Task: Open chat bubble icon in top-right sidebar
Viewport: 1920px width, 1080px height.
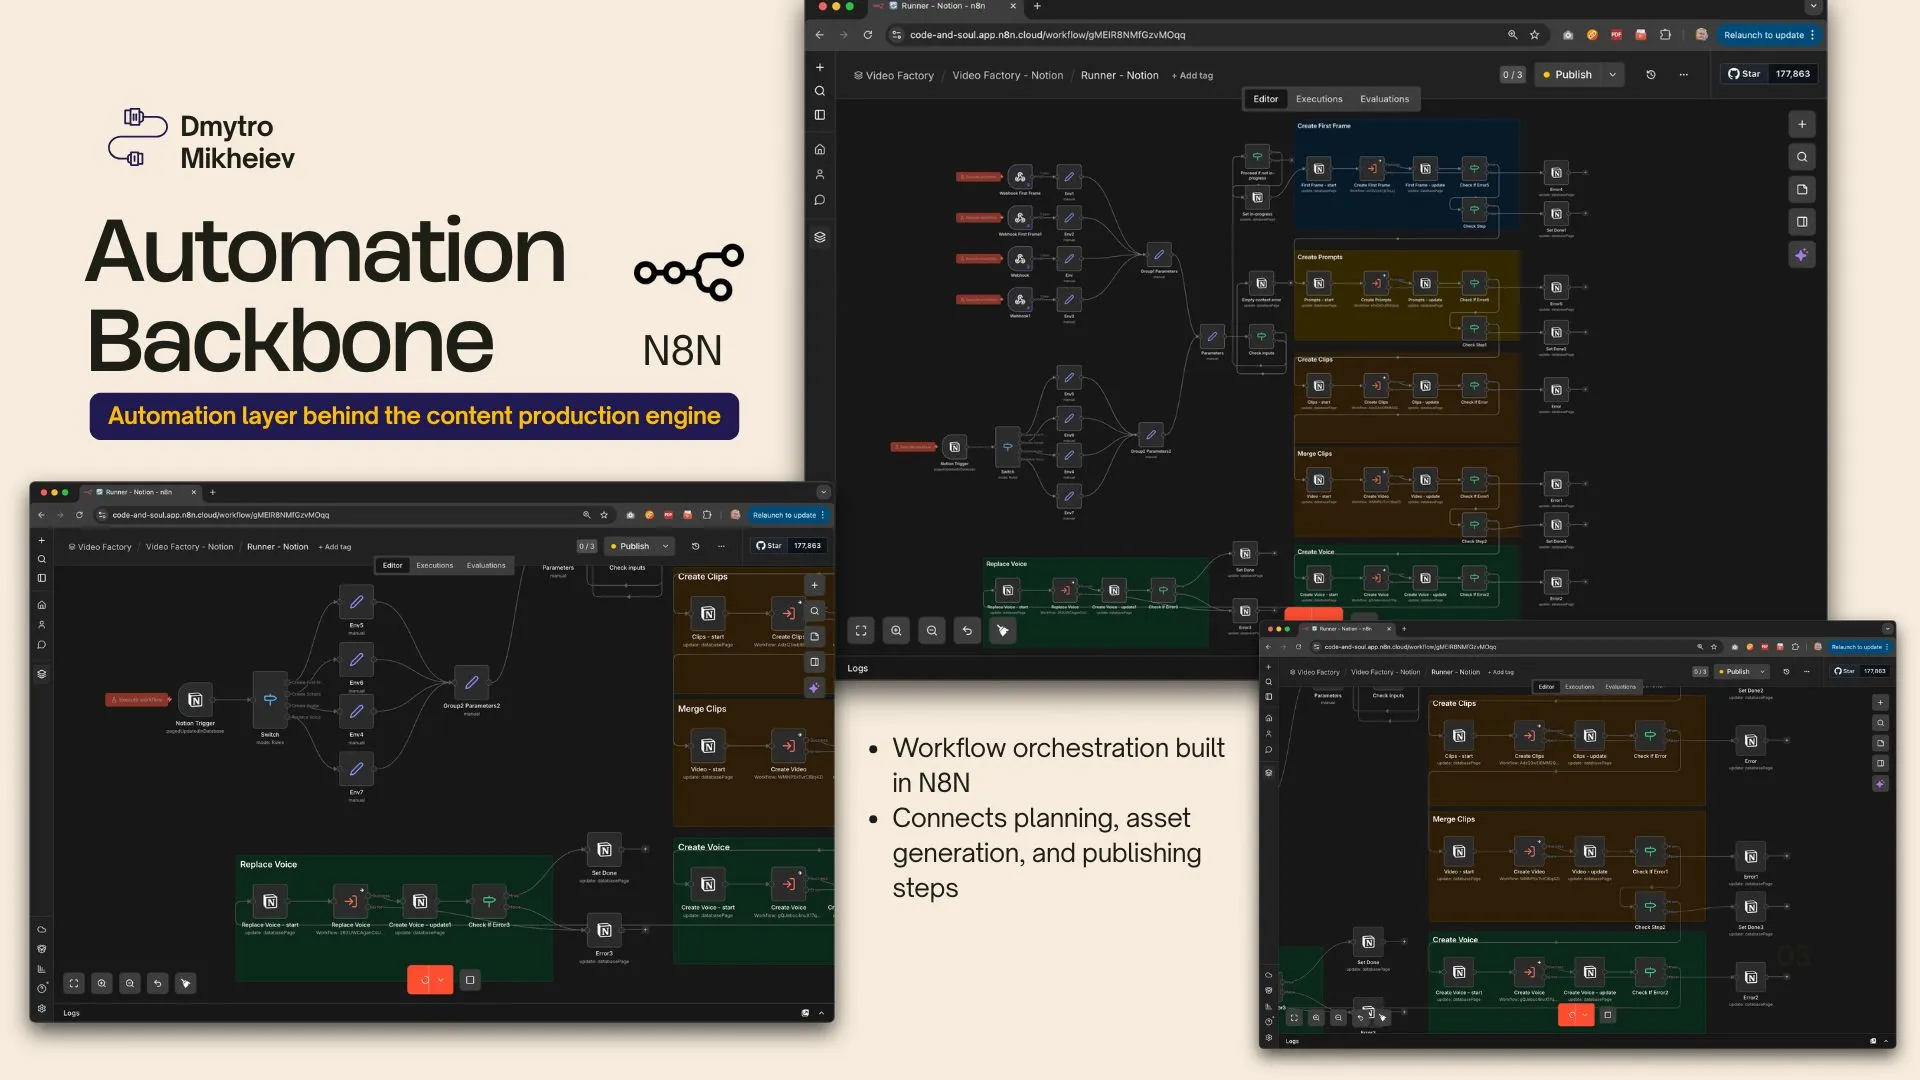Action: point(820,200)
